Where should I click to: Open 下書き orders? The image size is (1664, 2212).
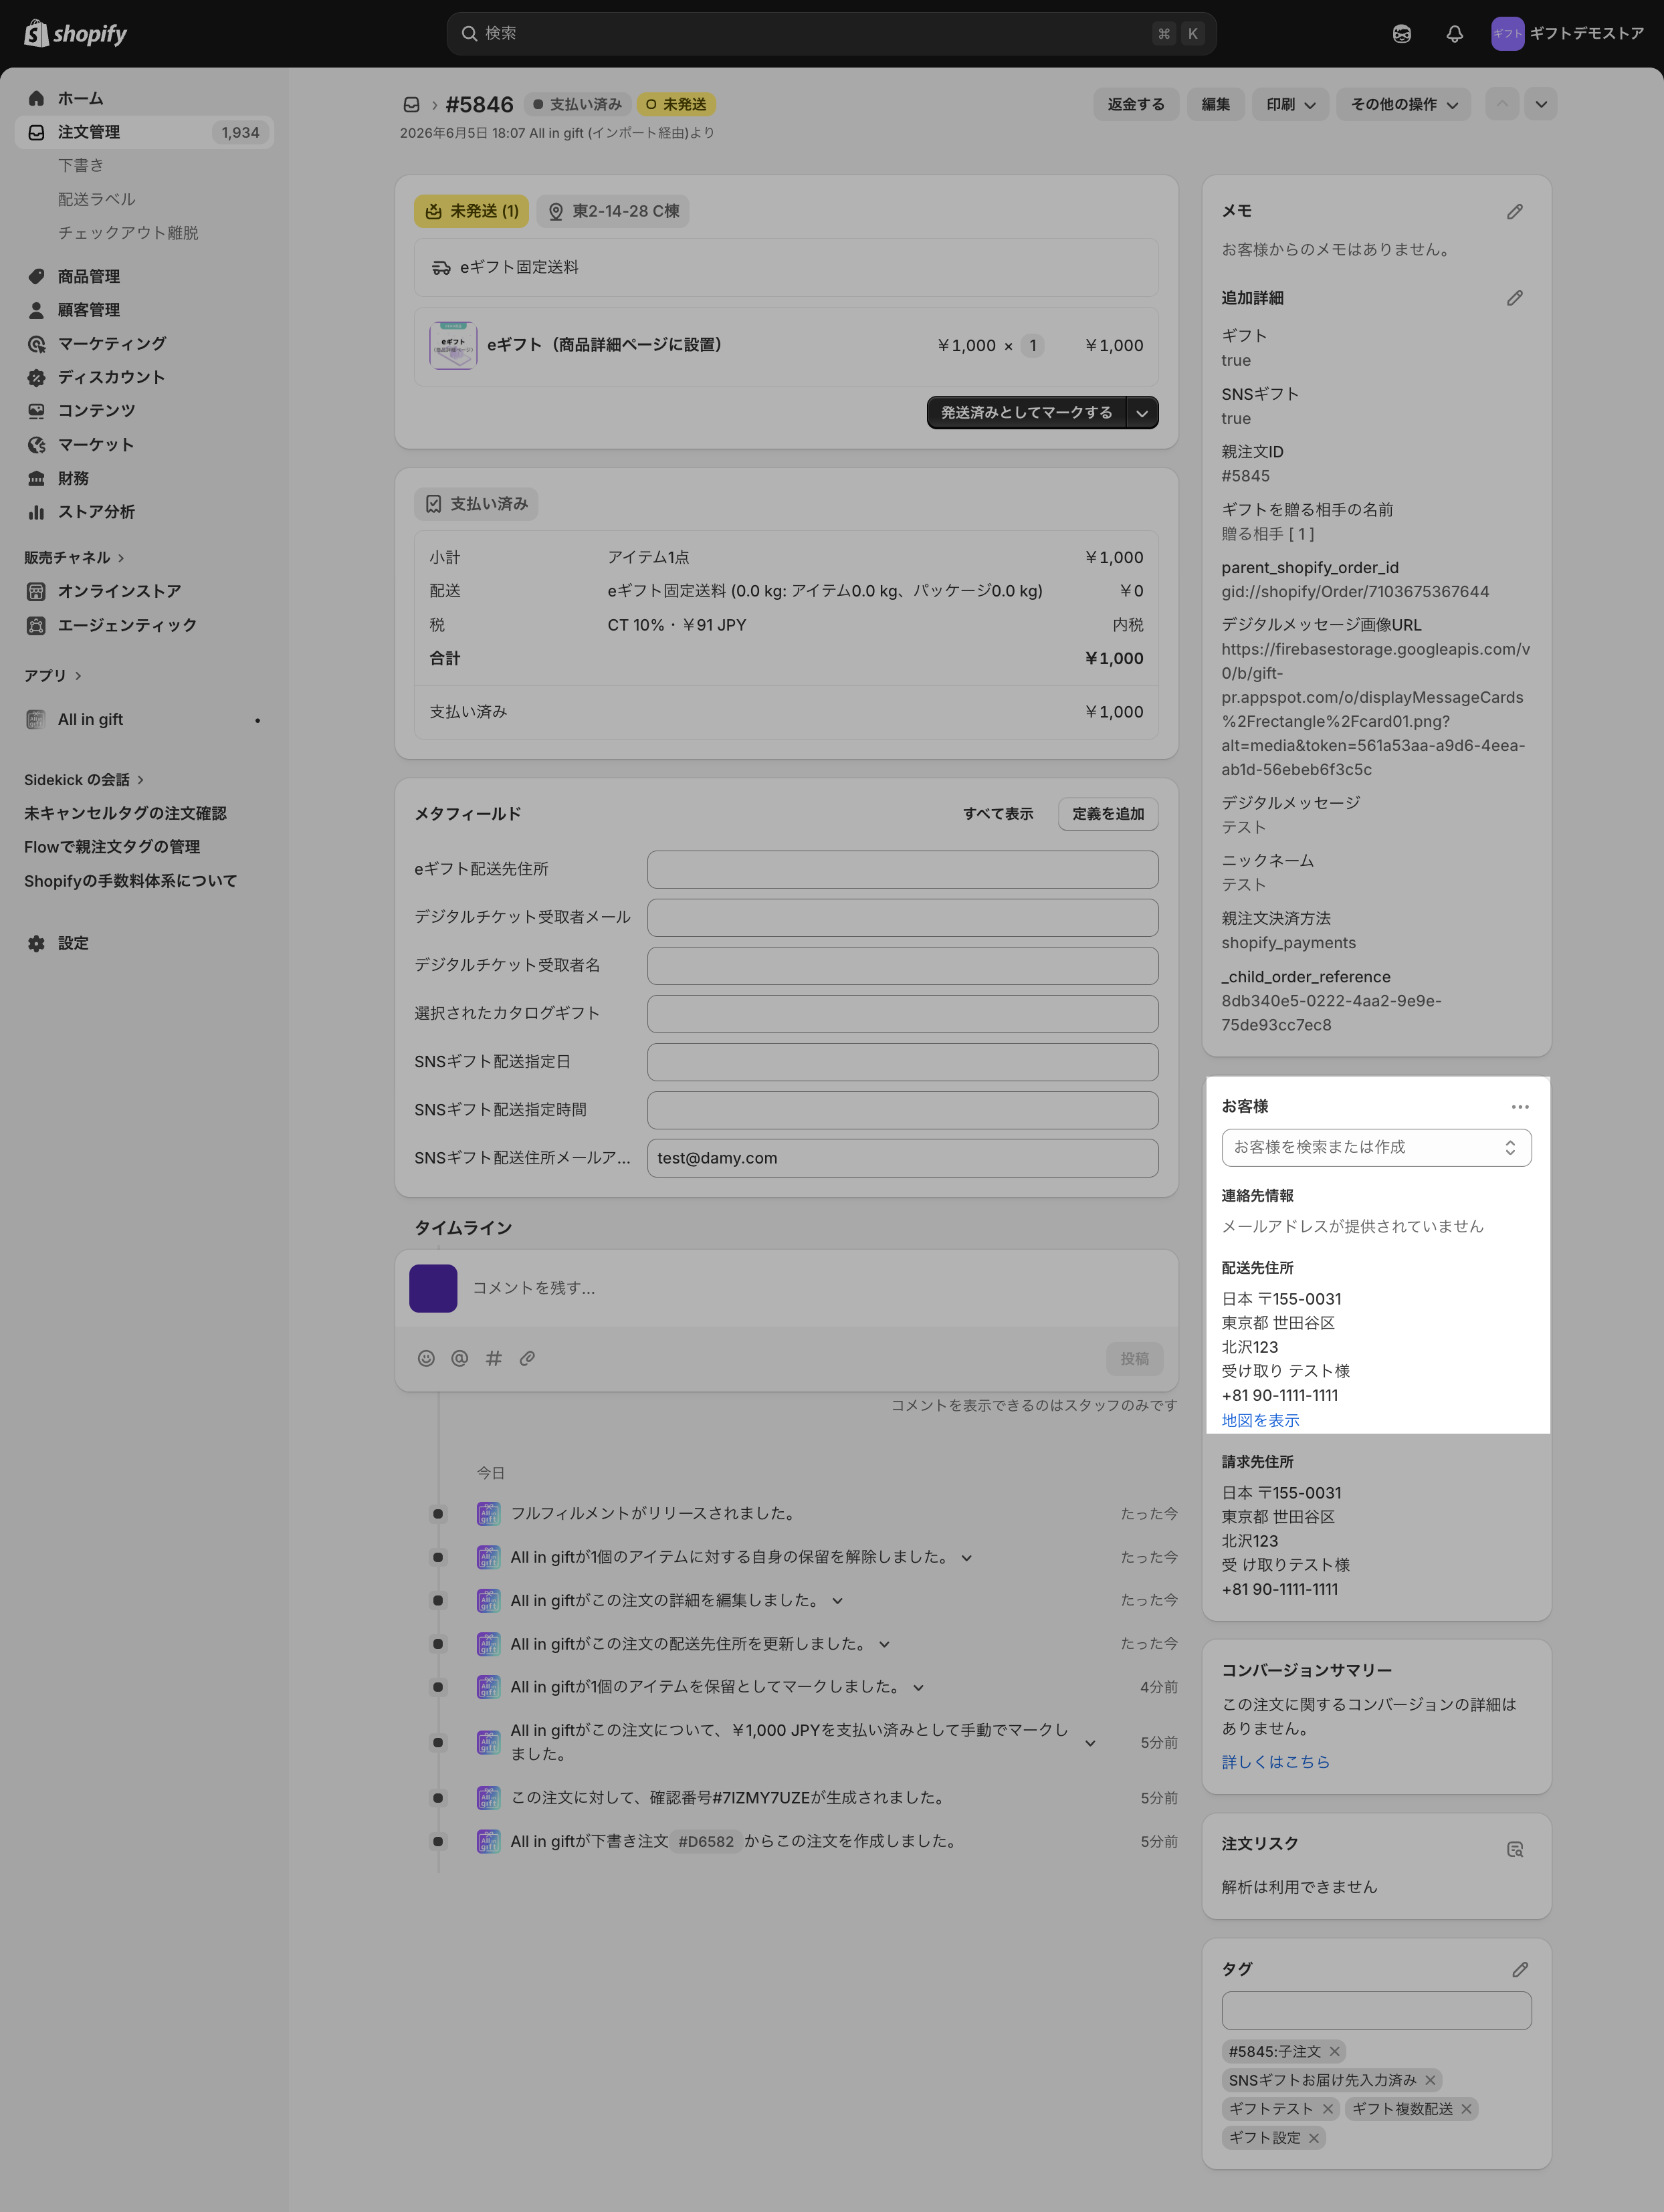point(81,165)
